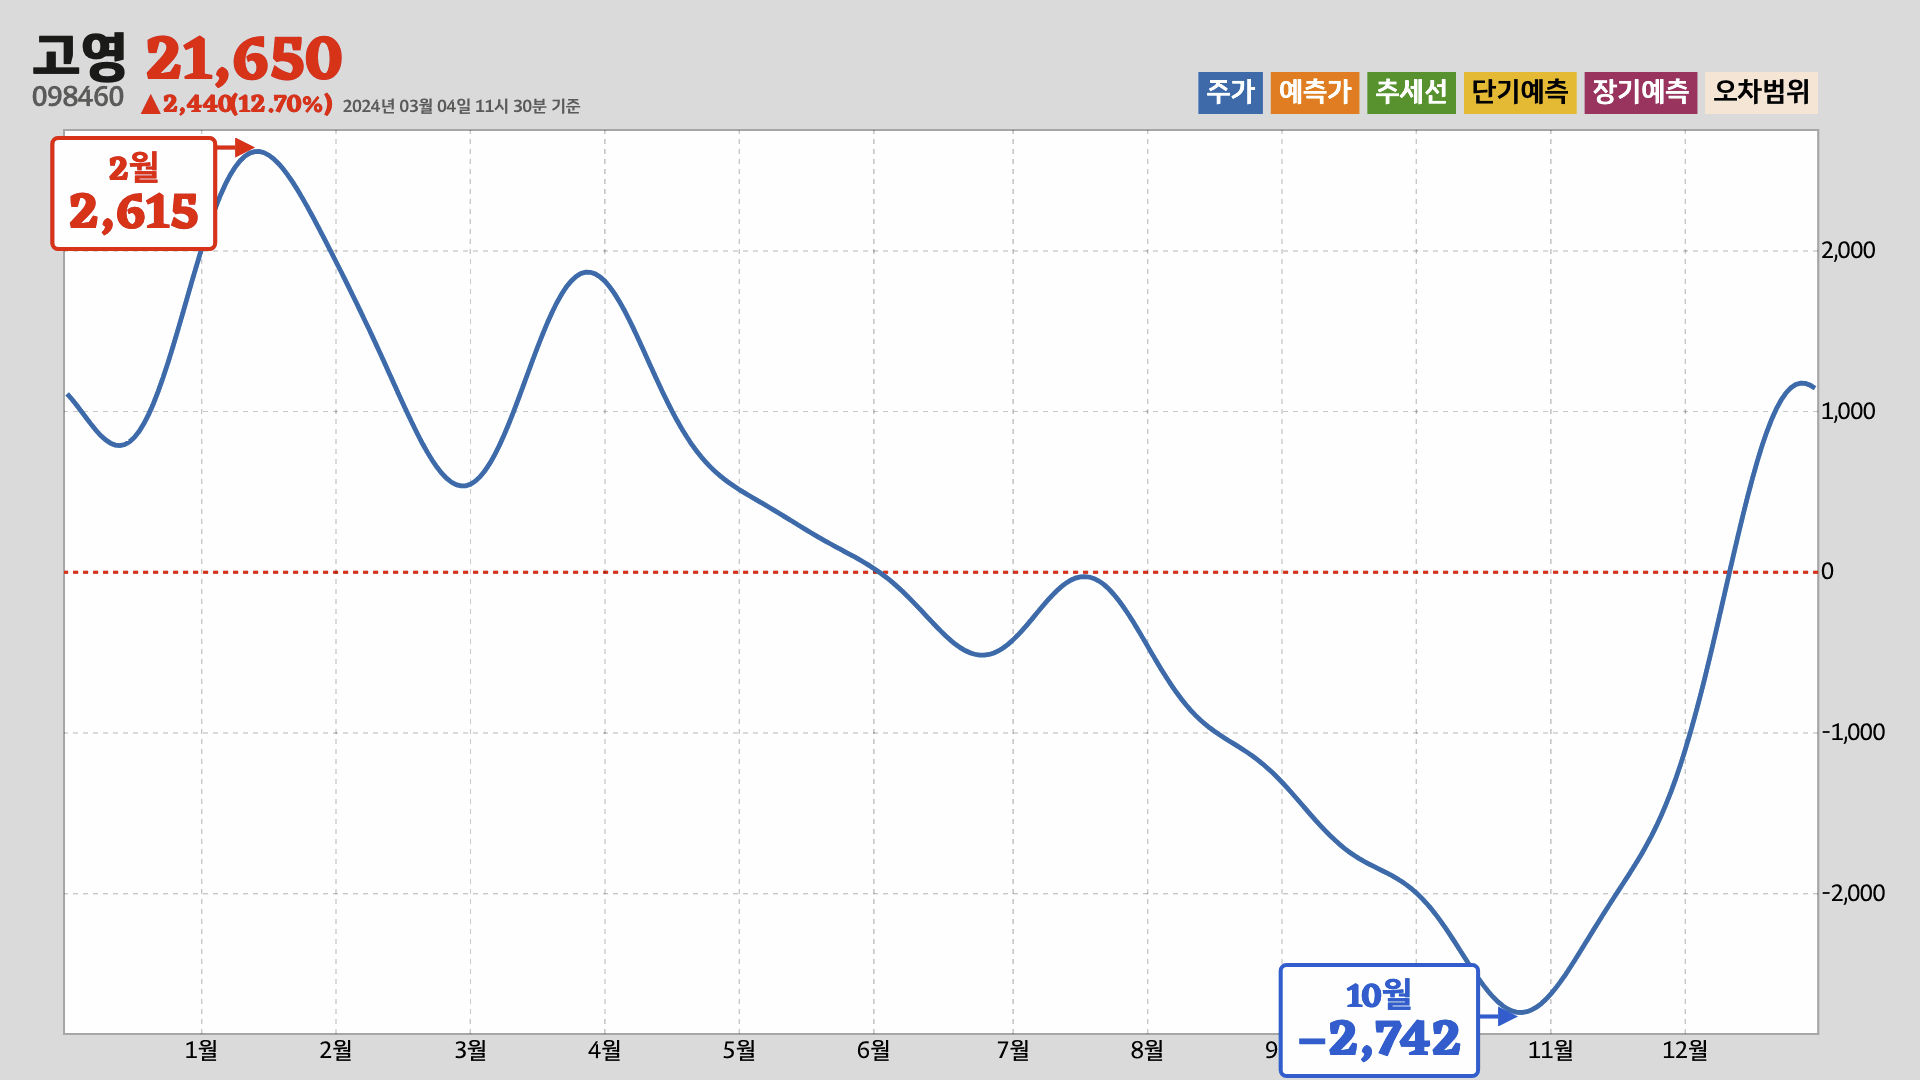Click the current price 21,650
The height and width of the screenshot is (1080, 1920).
[x=243, y=59]
